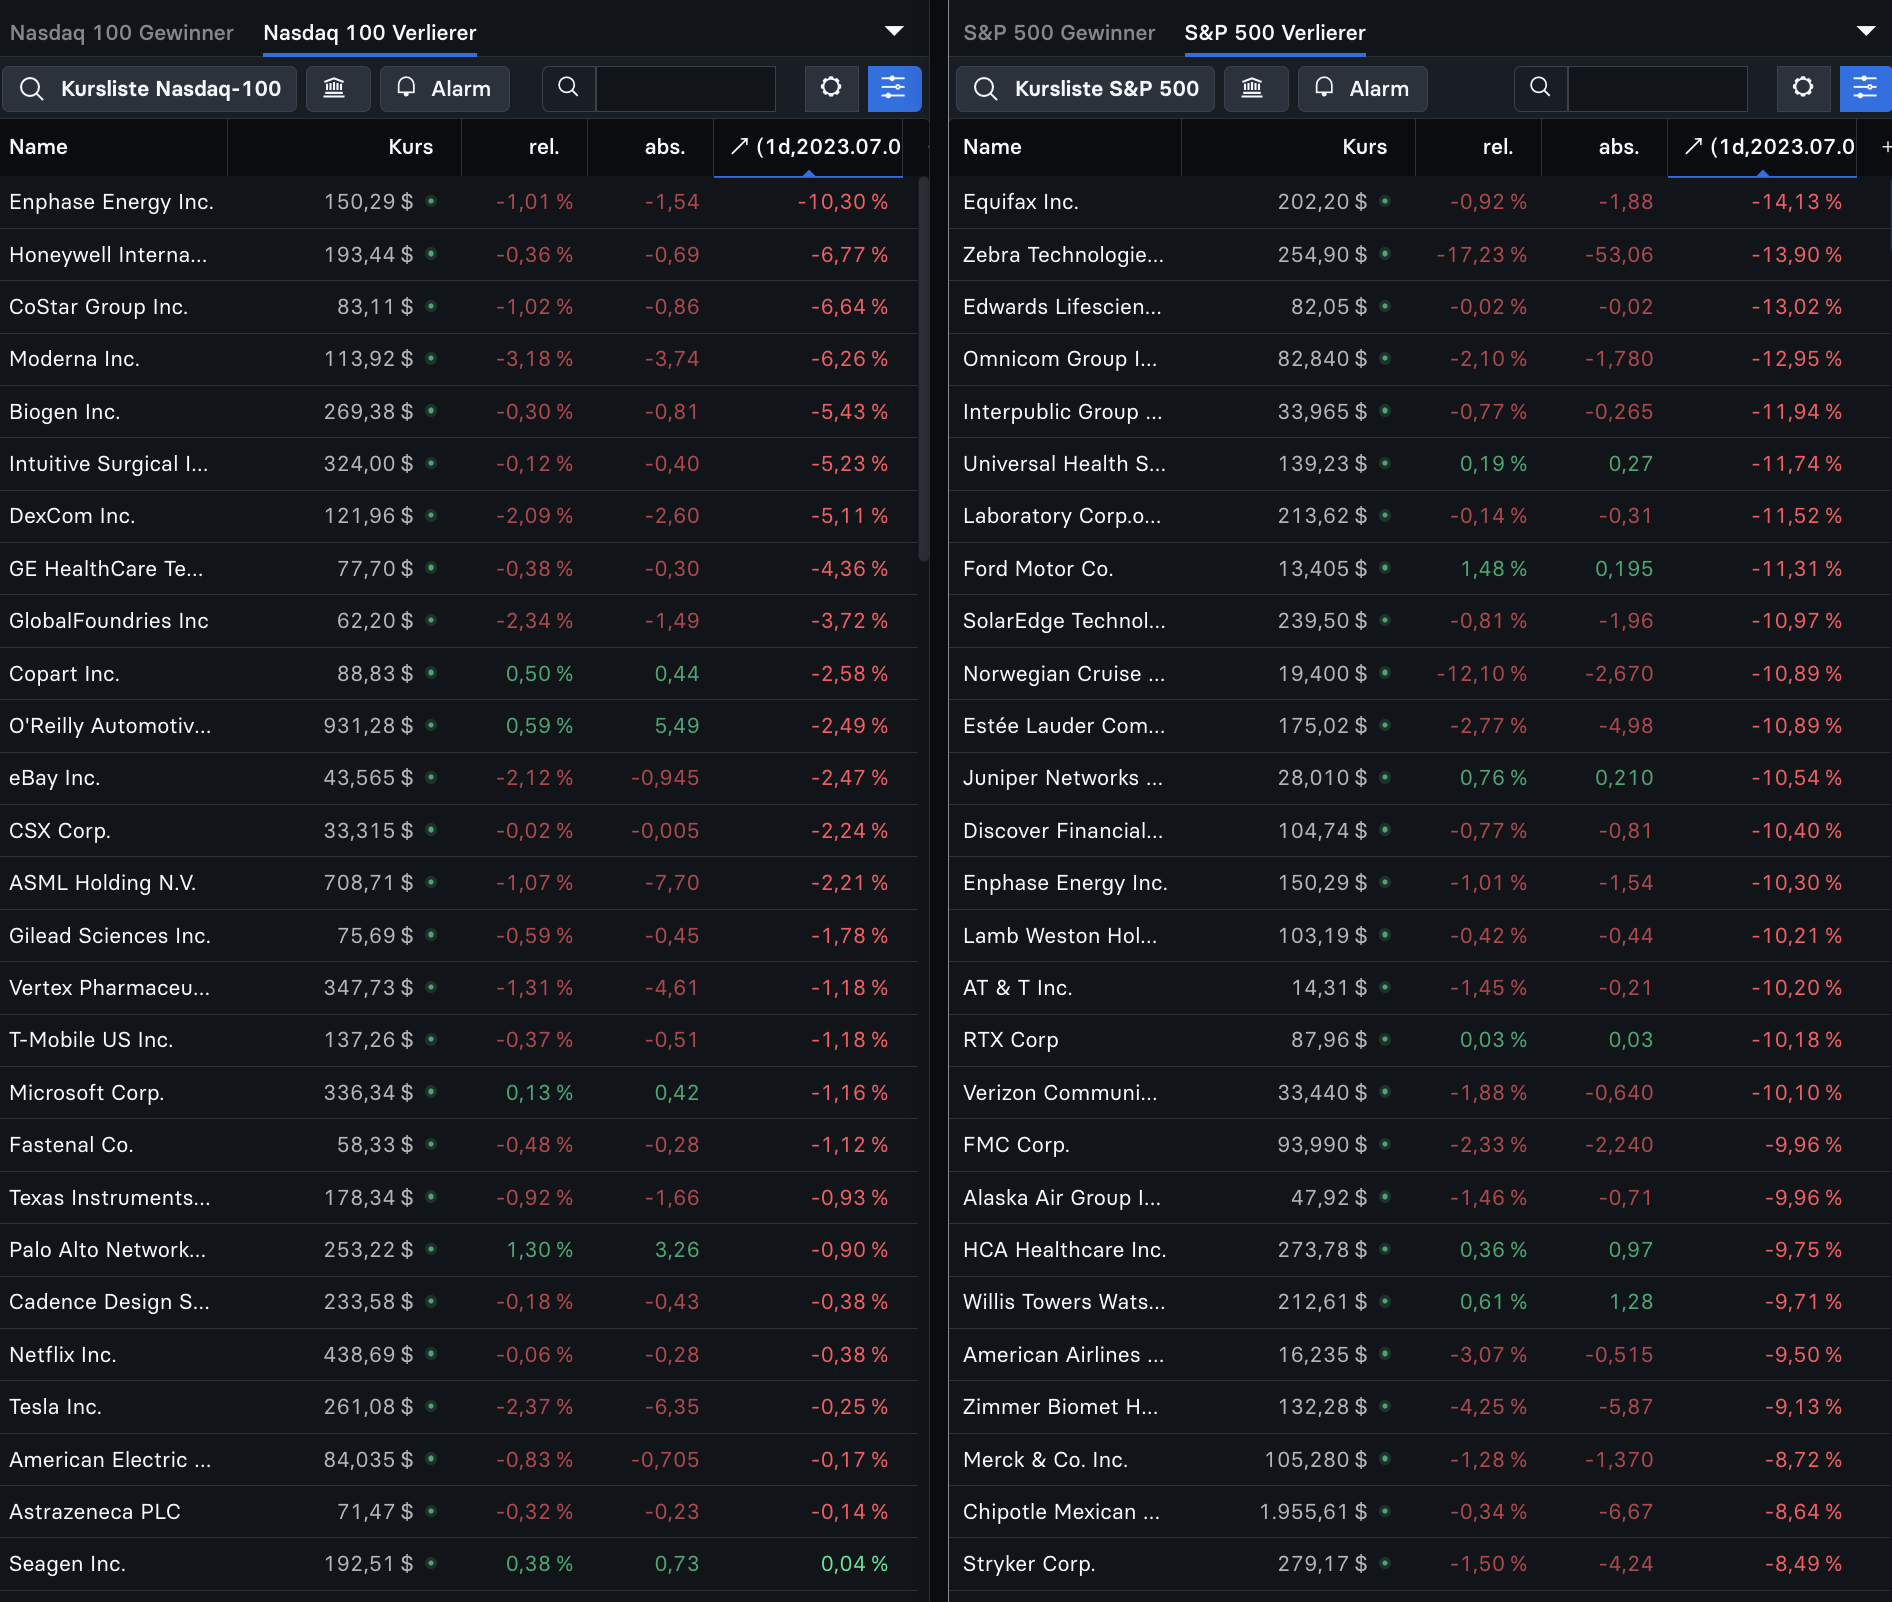Open Kursliste Nasdaq-100 button
This screenshot has height=1602, width=1892.
[150, 88]
